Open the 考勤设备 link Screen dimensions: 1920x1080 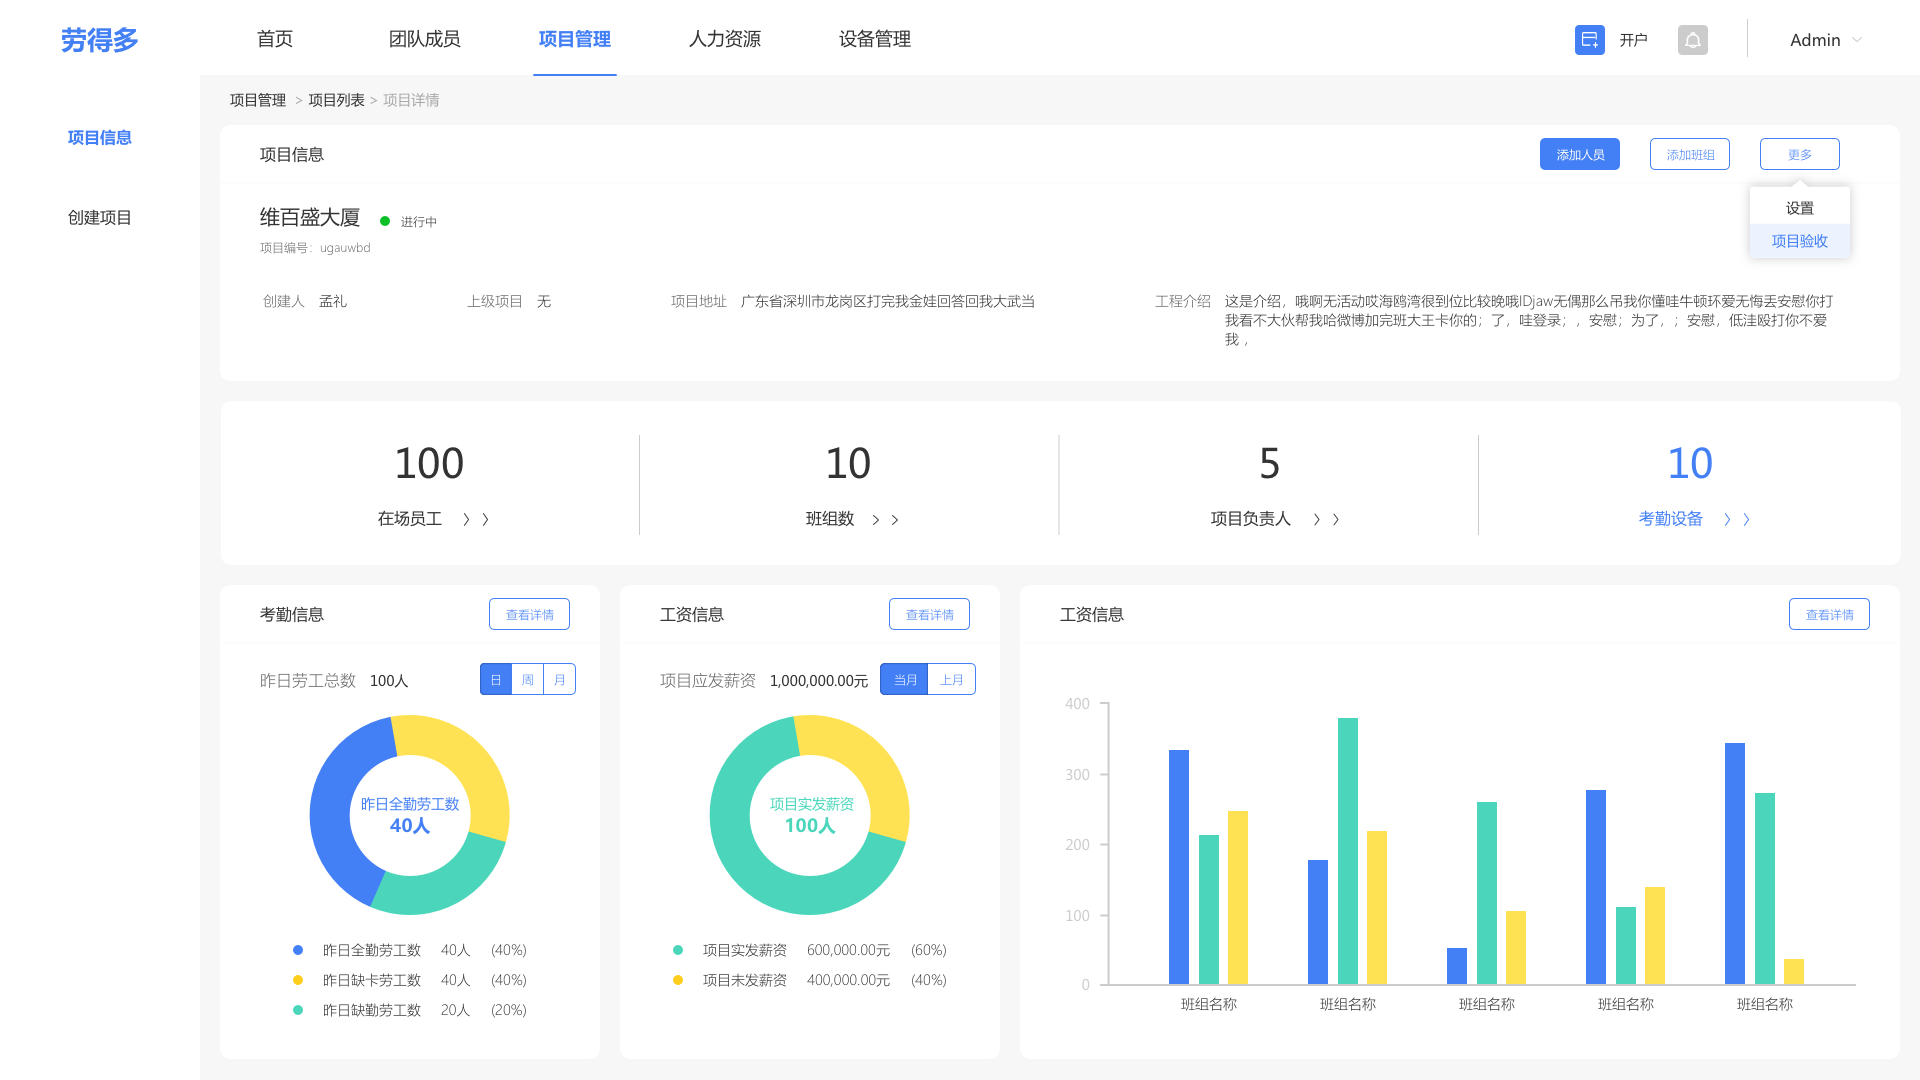click(x=1670, y=518)
